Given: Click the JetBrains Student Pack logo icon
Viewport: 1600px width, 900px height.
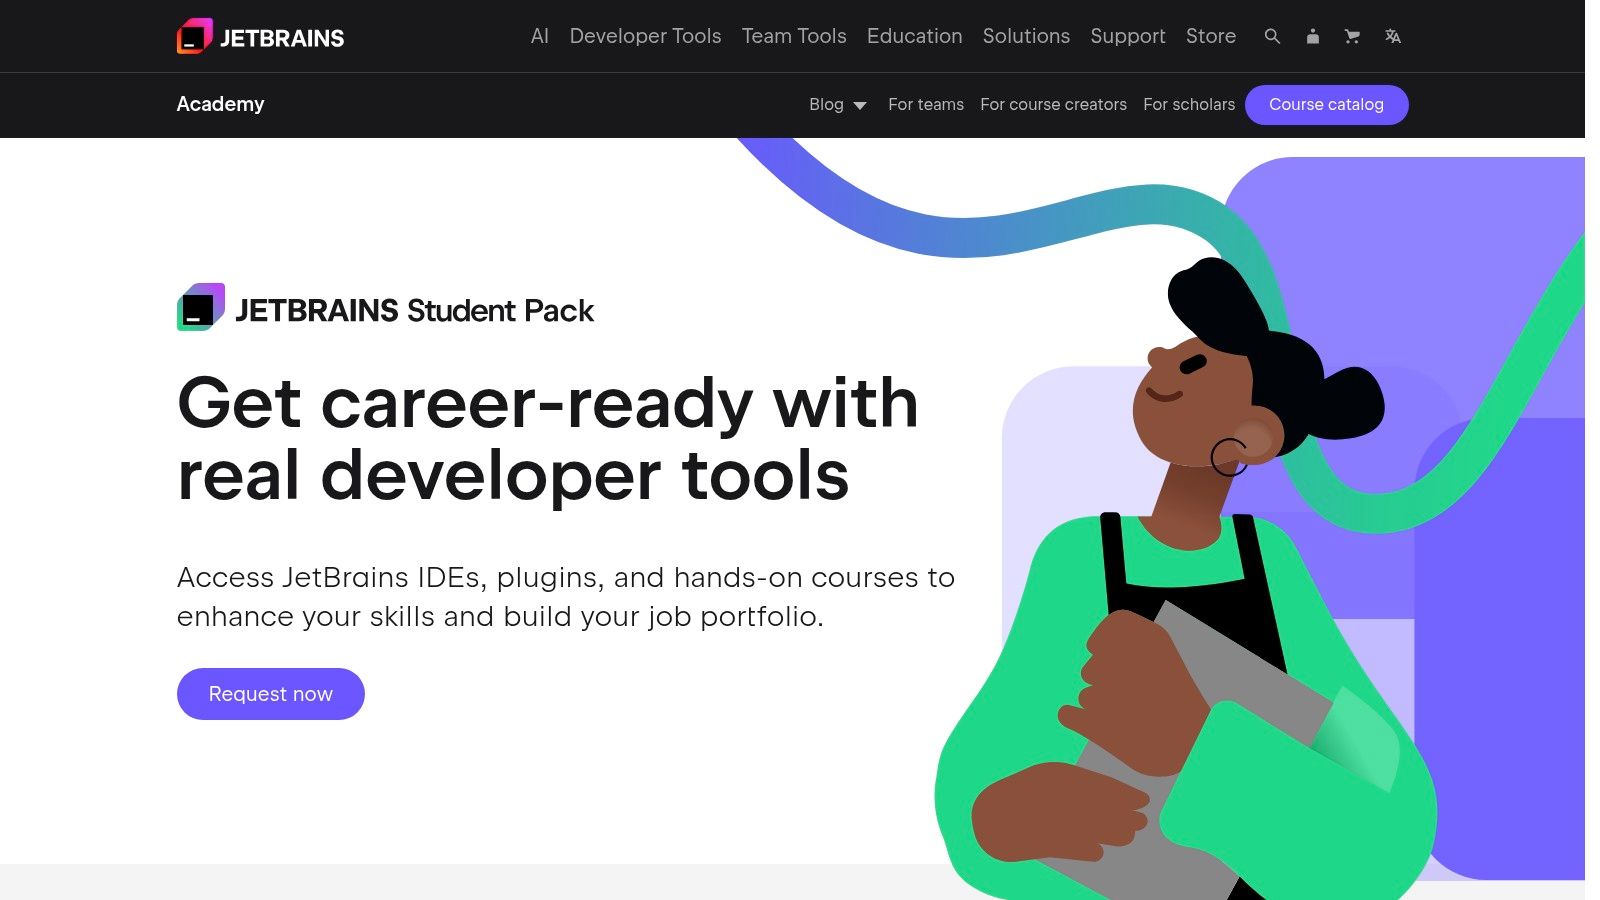Looking at the screenshot, I should [x=201, y=307].
